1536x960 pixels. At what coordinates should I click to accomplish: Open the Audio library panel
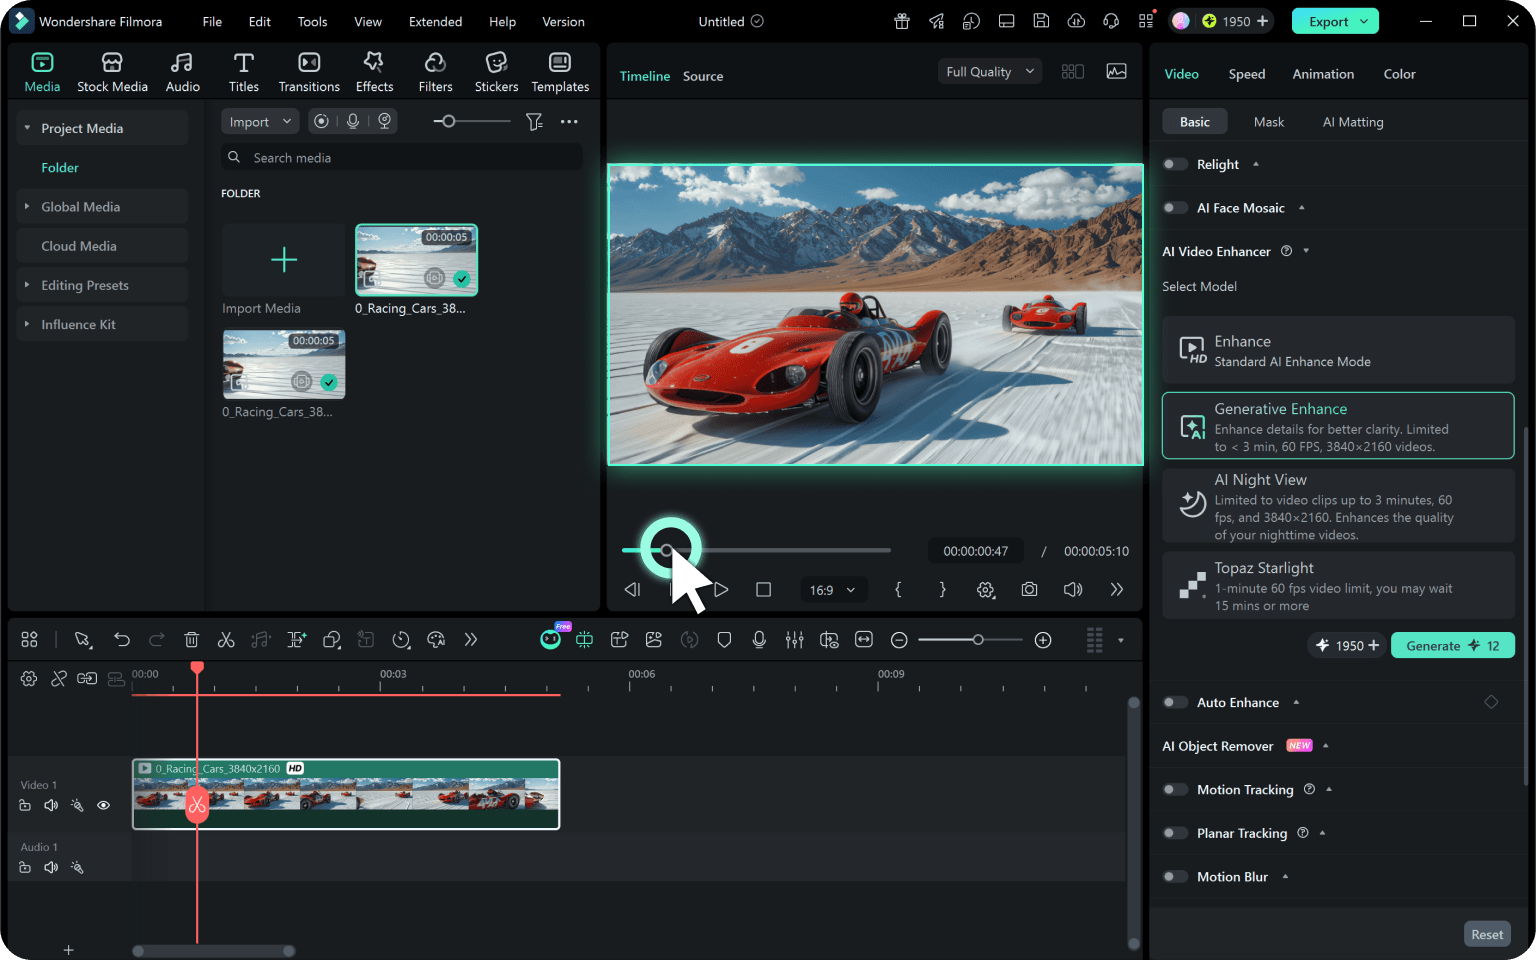(182, 73)
